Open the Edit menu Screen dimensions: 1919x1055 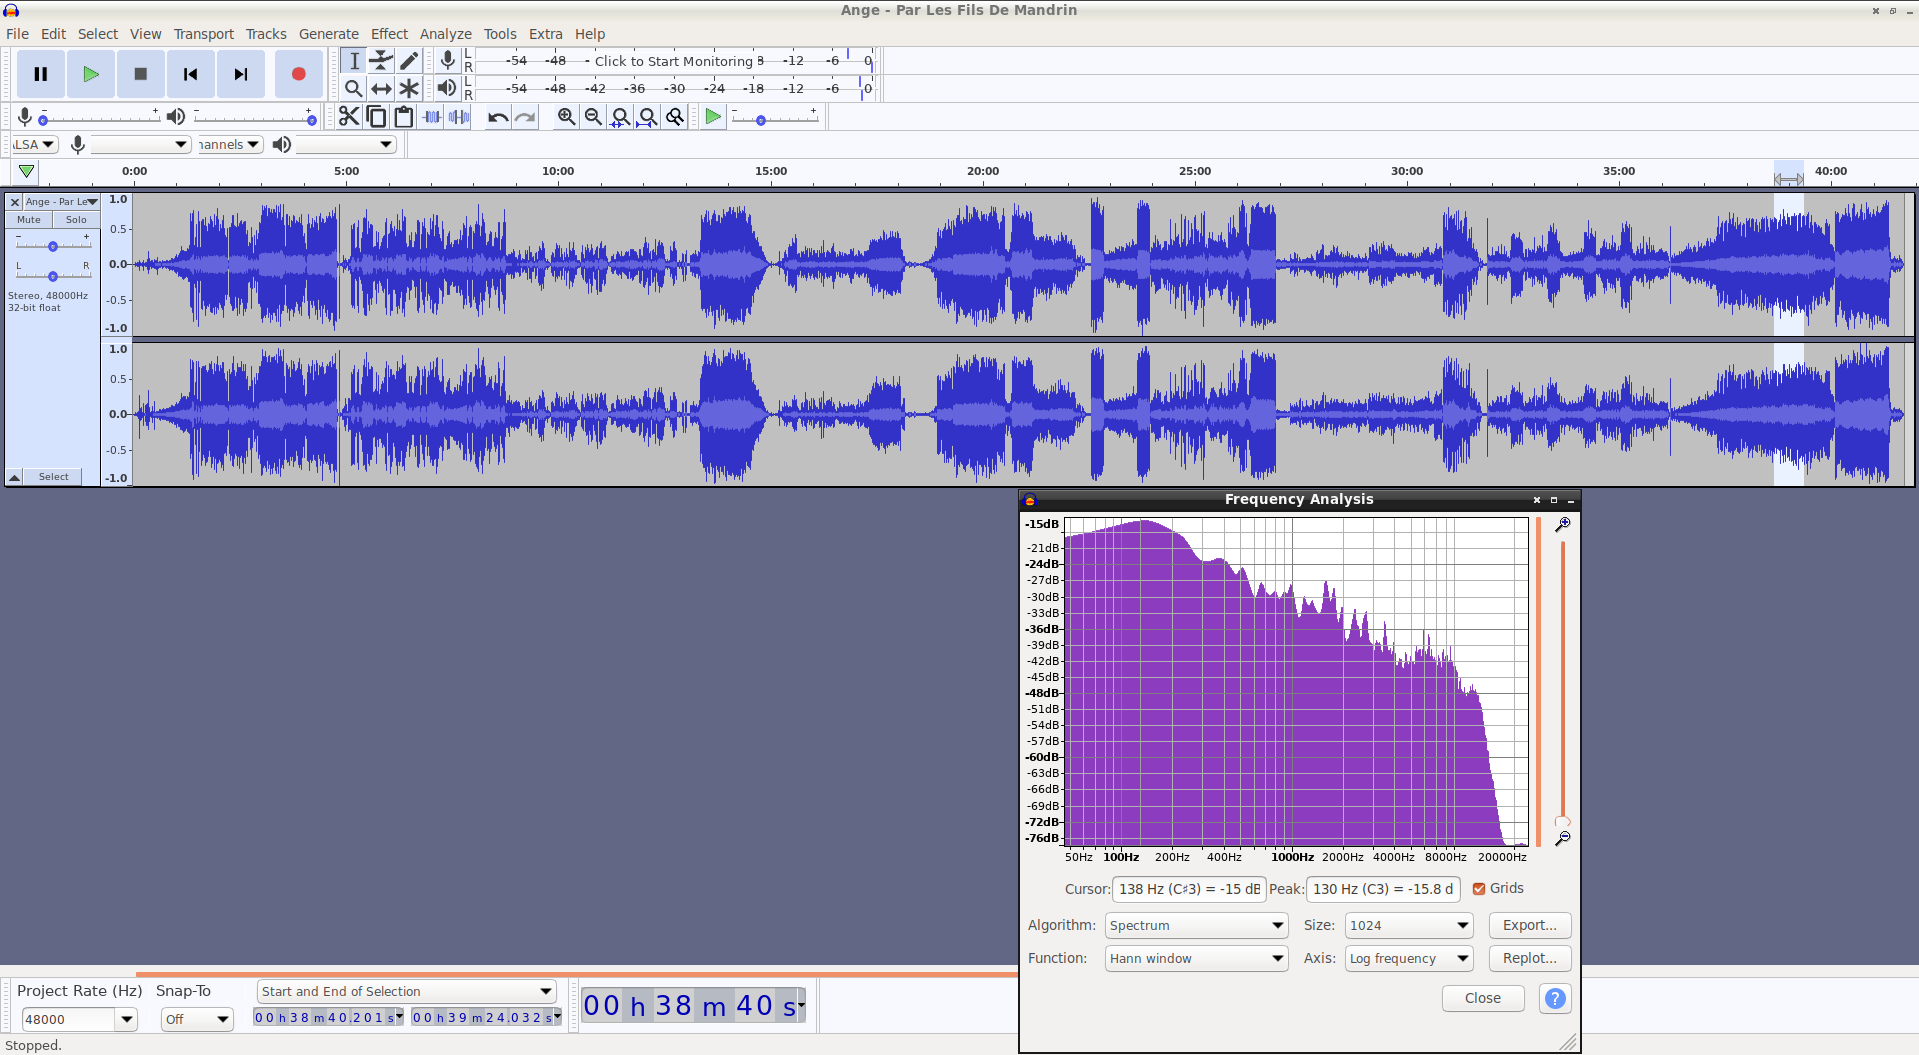(53, 34)
